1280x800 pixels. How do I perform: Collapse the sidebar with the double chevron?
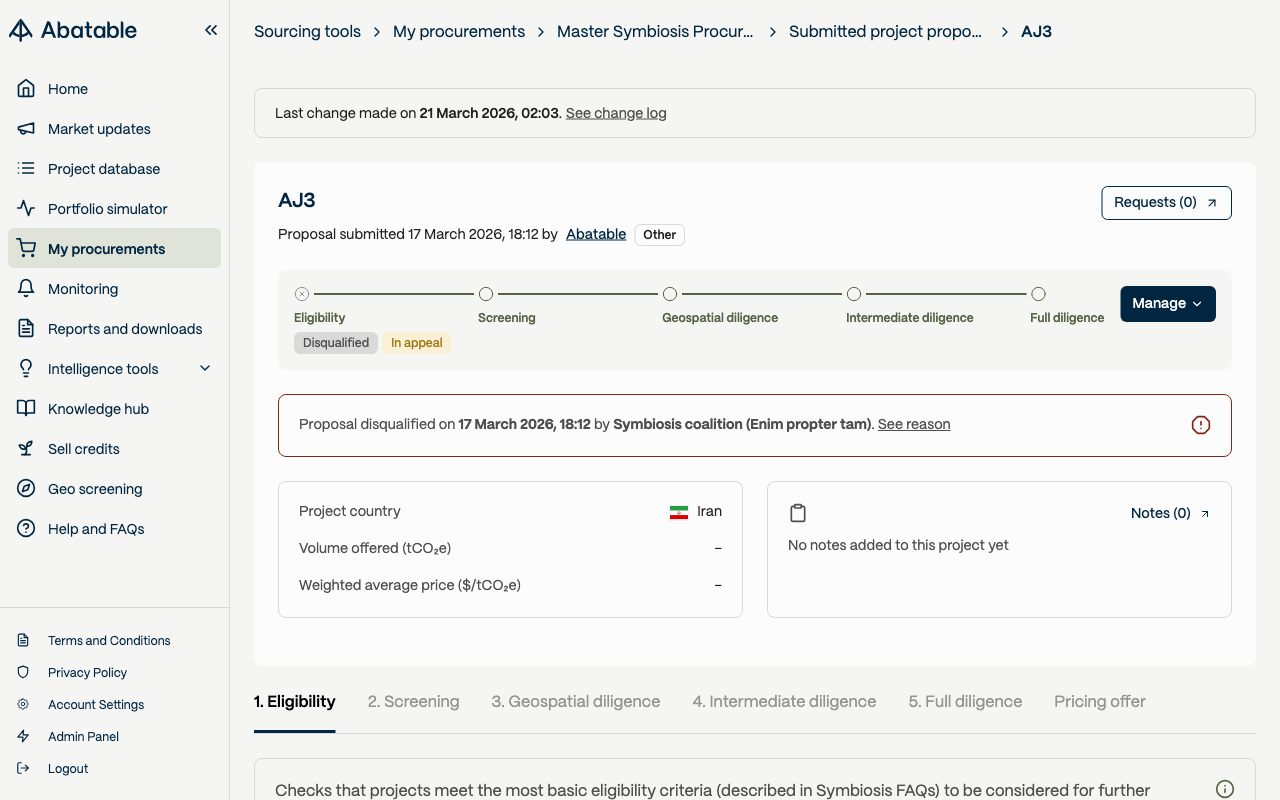(211, 30)
